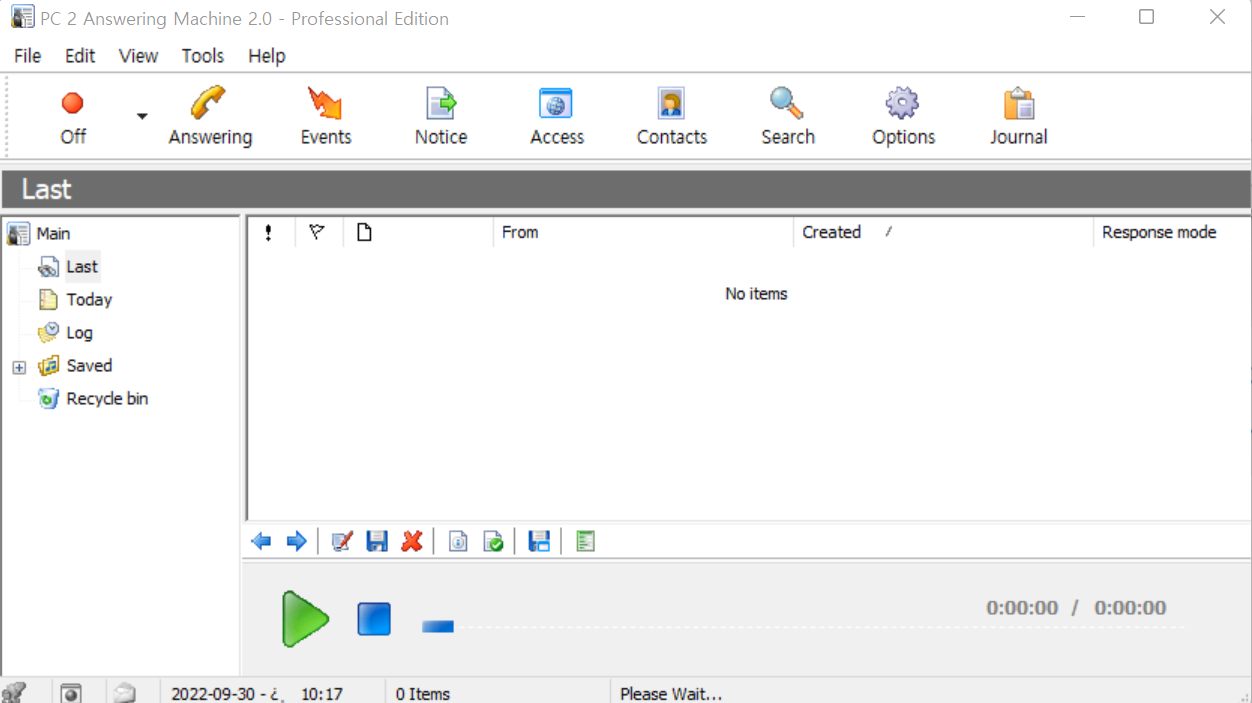Click the application icon in title bar

pos(22,17)
